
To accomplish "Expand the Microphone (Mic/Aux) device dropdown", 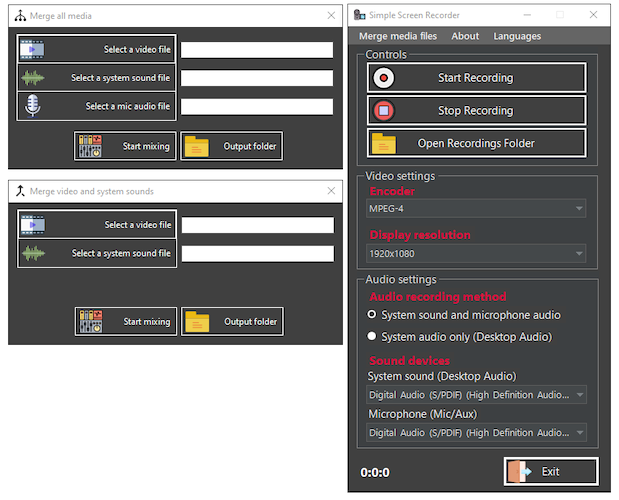I will click(476, 433).
